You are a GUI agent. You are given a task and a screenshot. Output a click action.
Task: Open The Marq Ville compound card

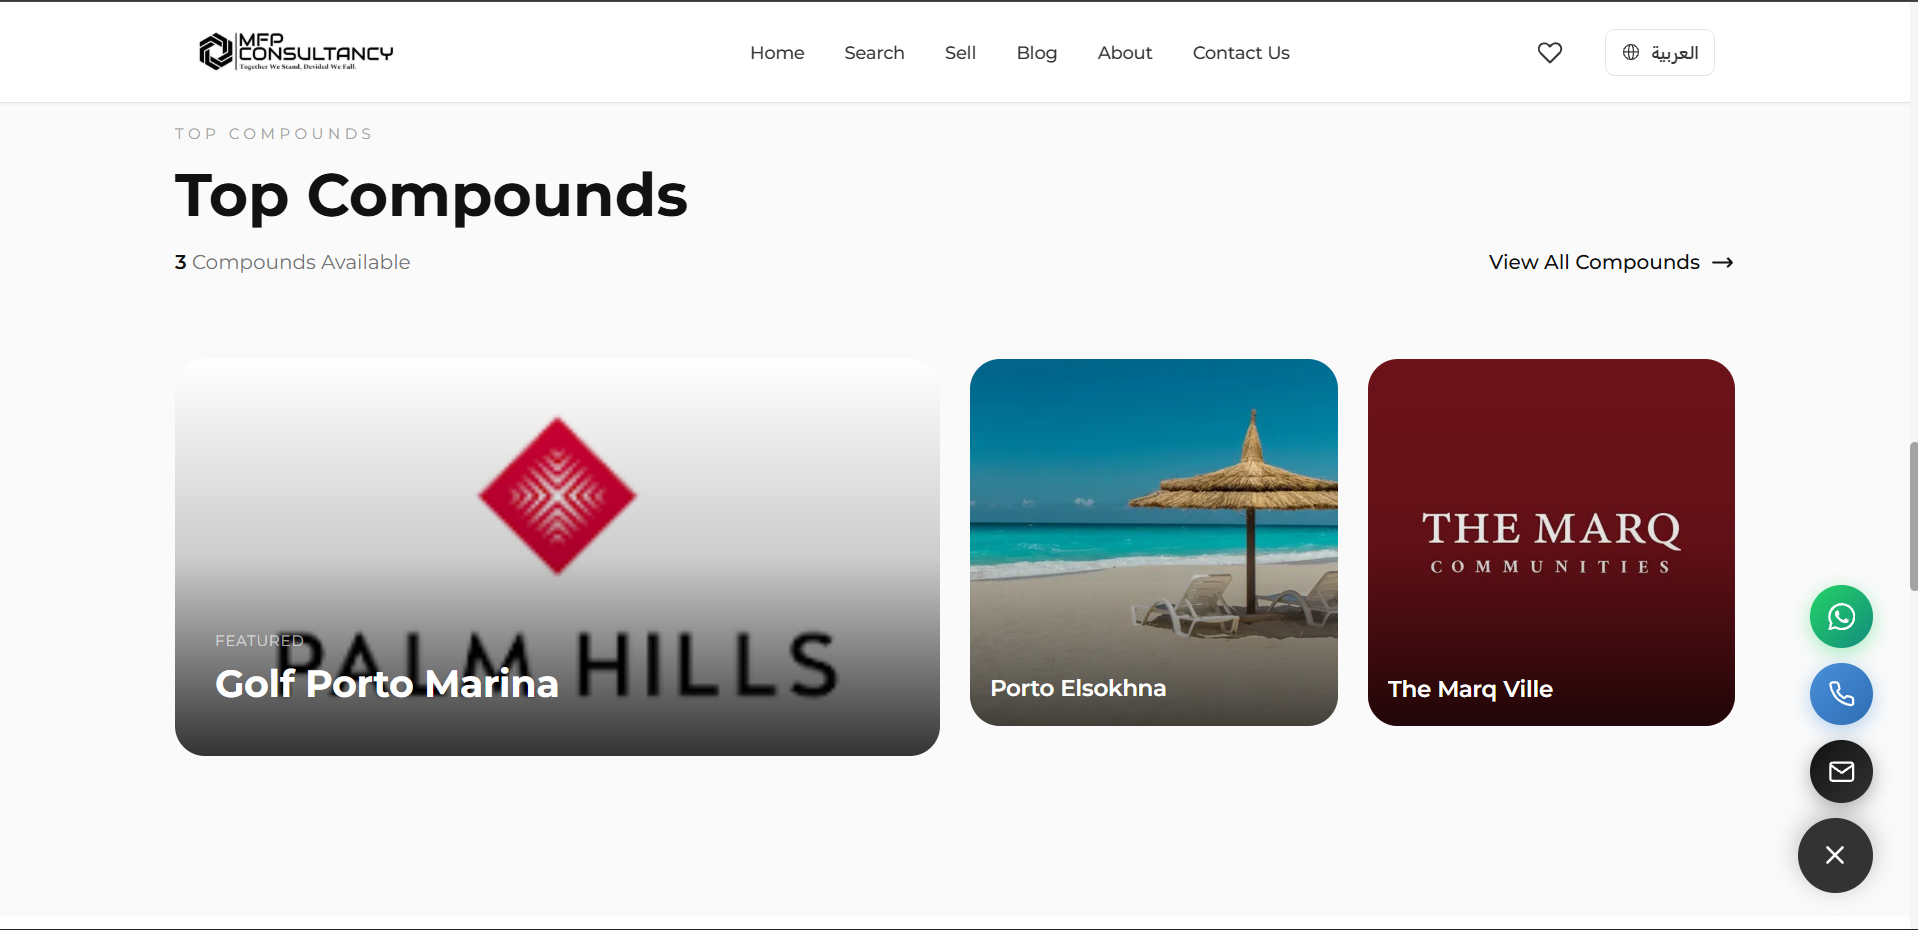[x=1551, y=542]
